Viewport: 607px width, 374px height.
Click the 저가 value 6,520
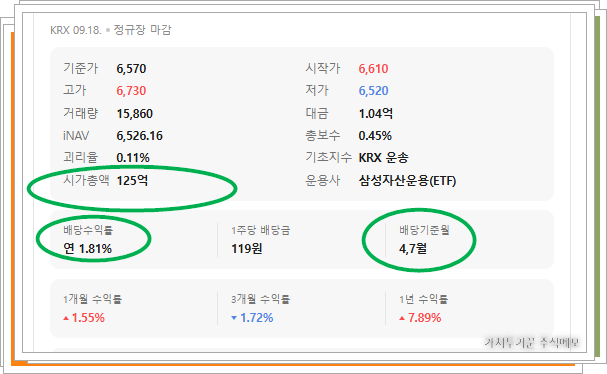pos(373,91)
